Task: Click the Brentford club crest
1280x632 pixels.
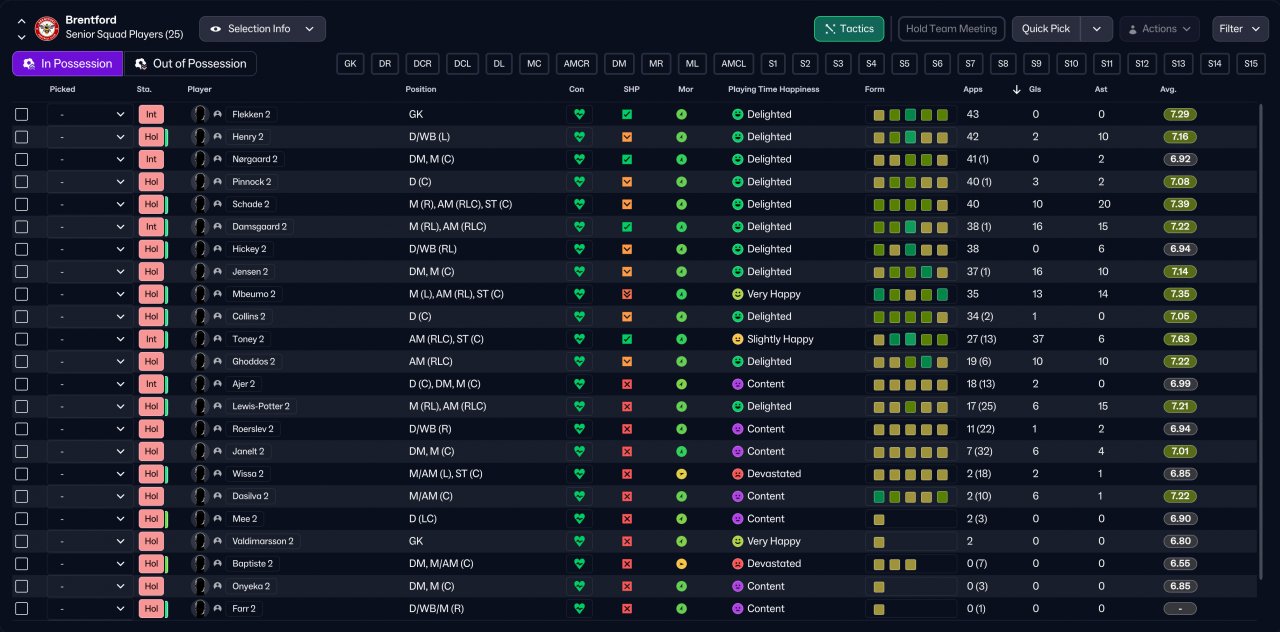Action: pyautogui.click(x=47, y=28)
